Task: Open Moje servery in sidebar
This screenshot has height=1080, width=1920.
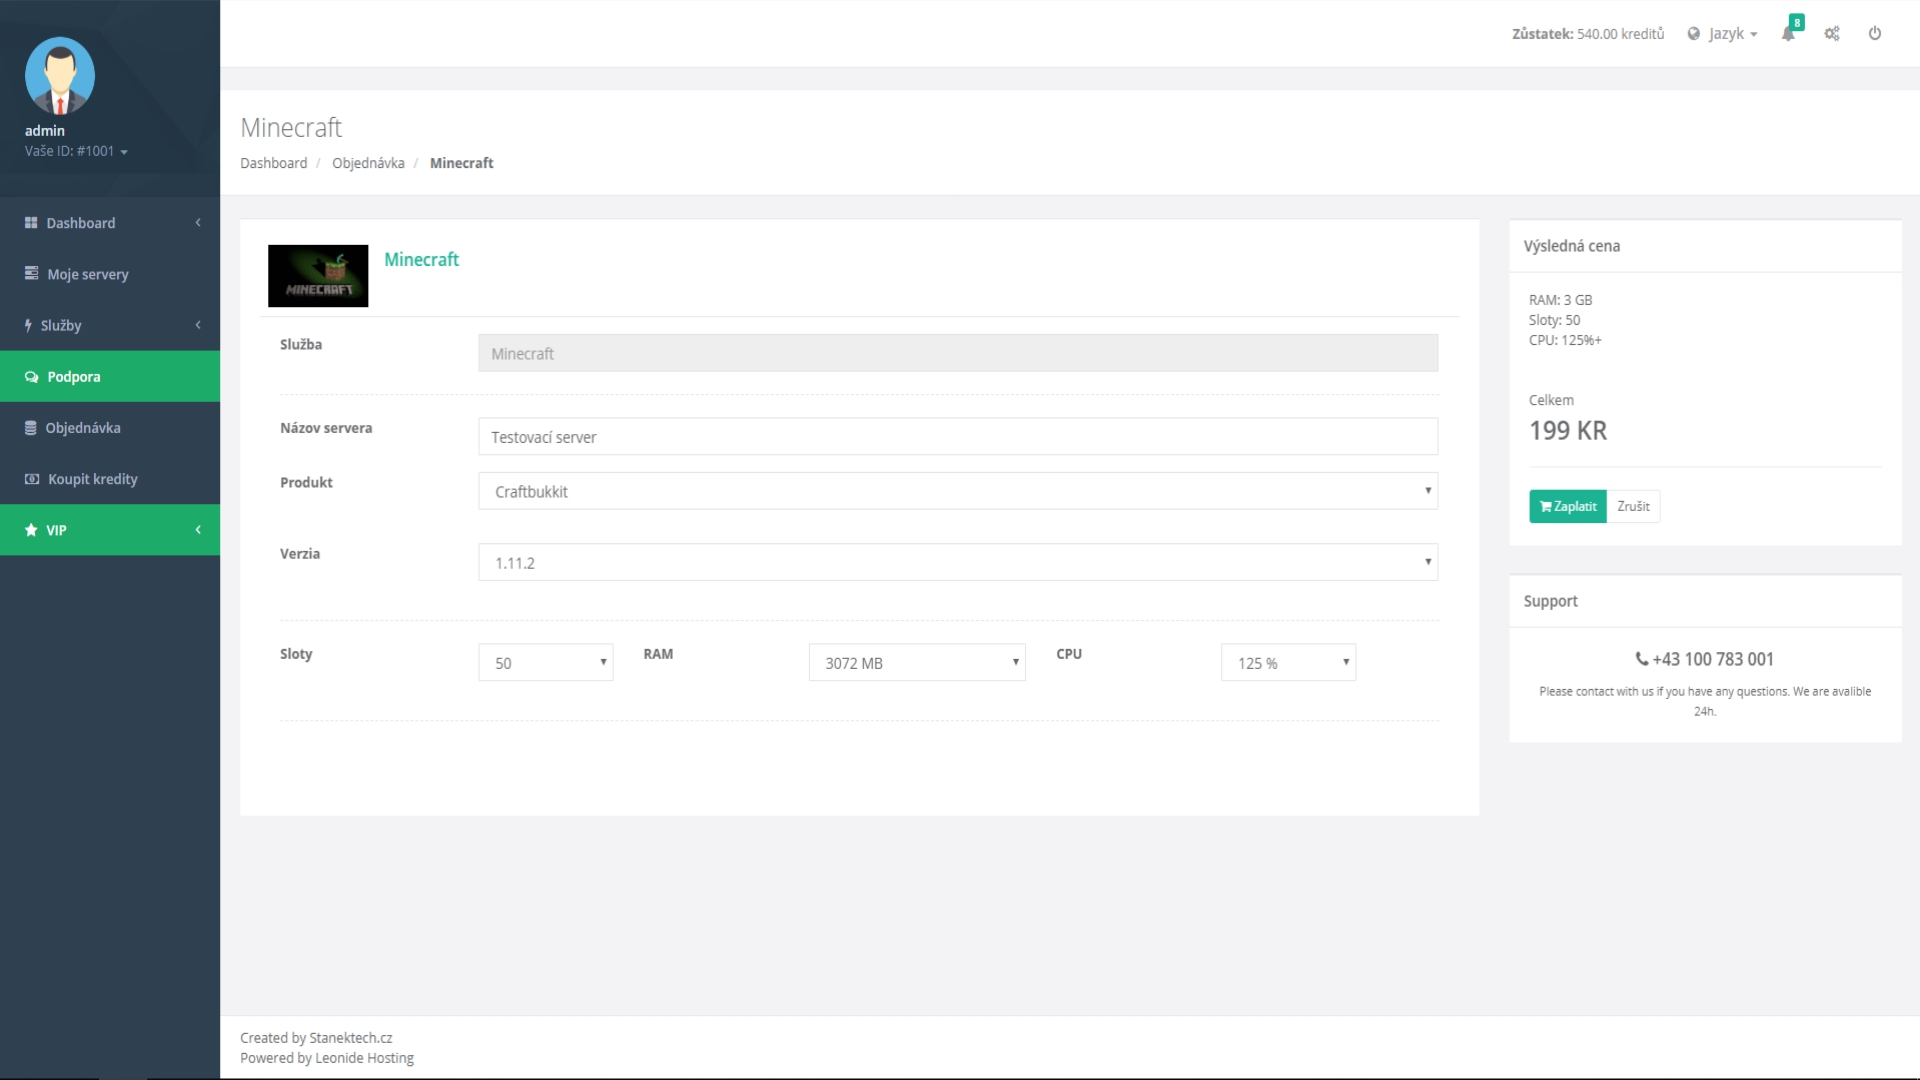Action: point(88,274)
